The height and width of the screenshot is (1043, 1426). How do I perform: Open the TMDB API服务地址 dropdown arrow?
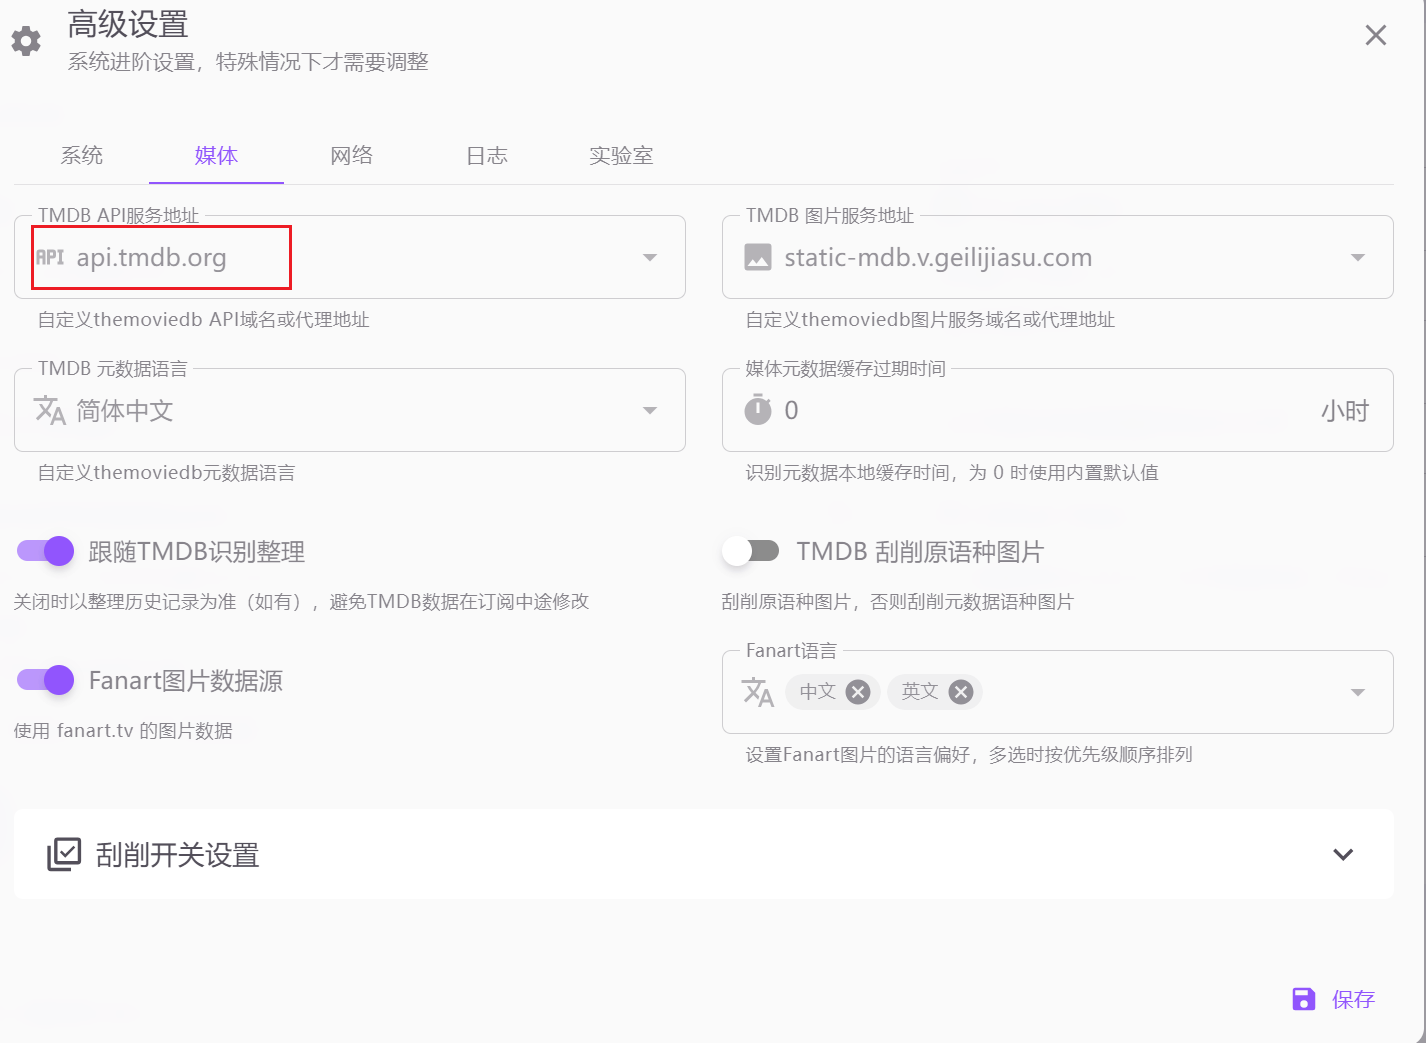[650, 258]
